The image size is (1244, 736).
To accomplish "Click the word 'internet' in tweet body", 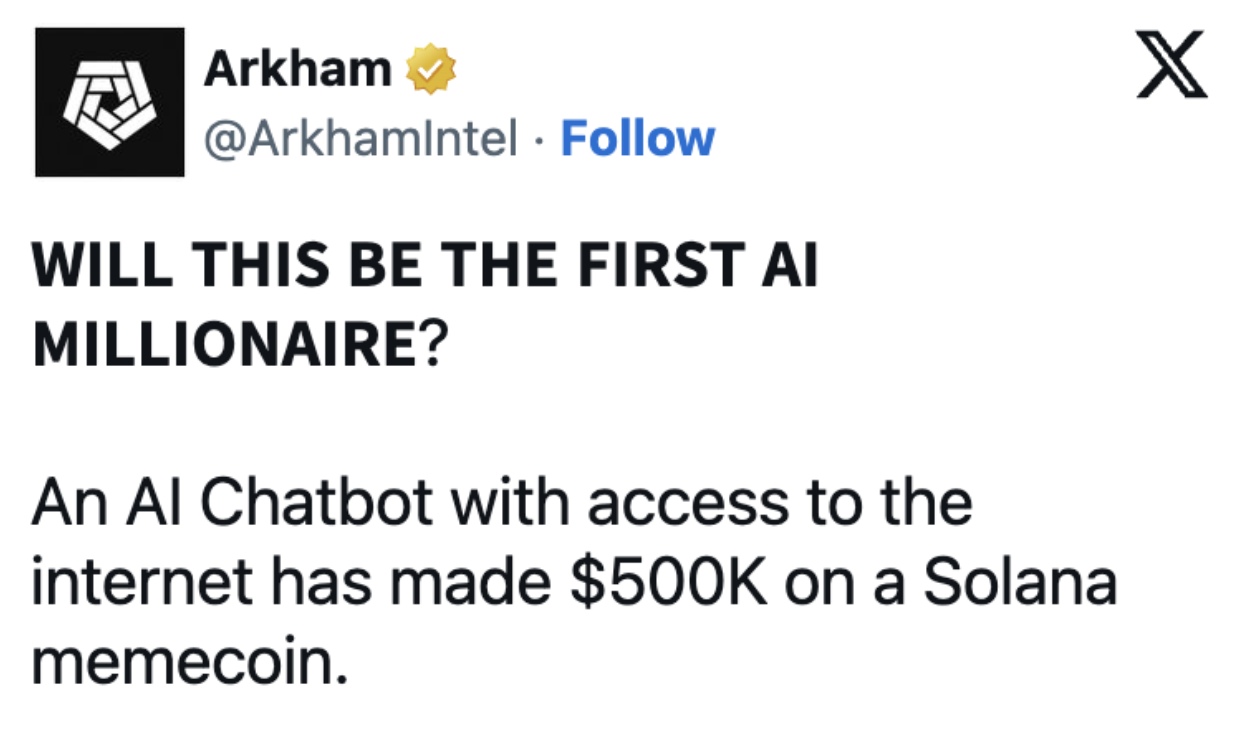I will point(139,582).
